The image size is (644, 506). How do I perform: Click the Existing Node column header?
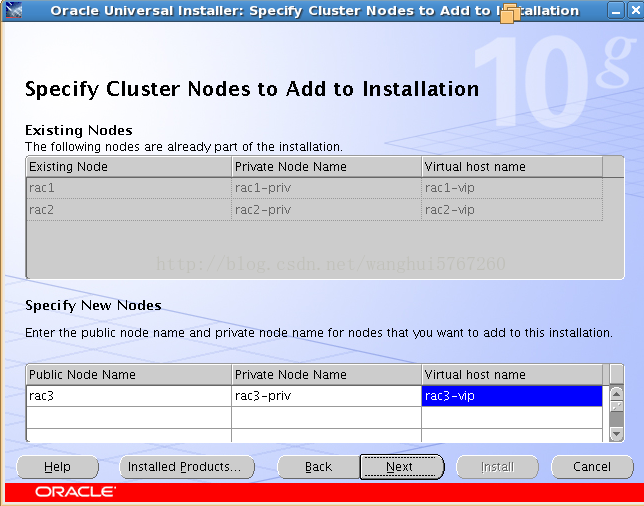point(129,167)
